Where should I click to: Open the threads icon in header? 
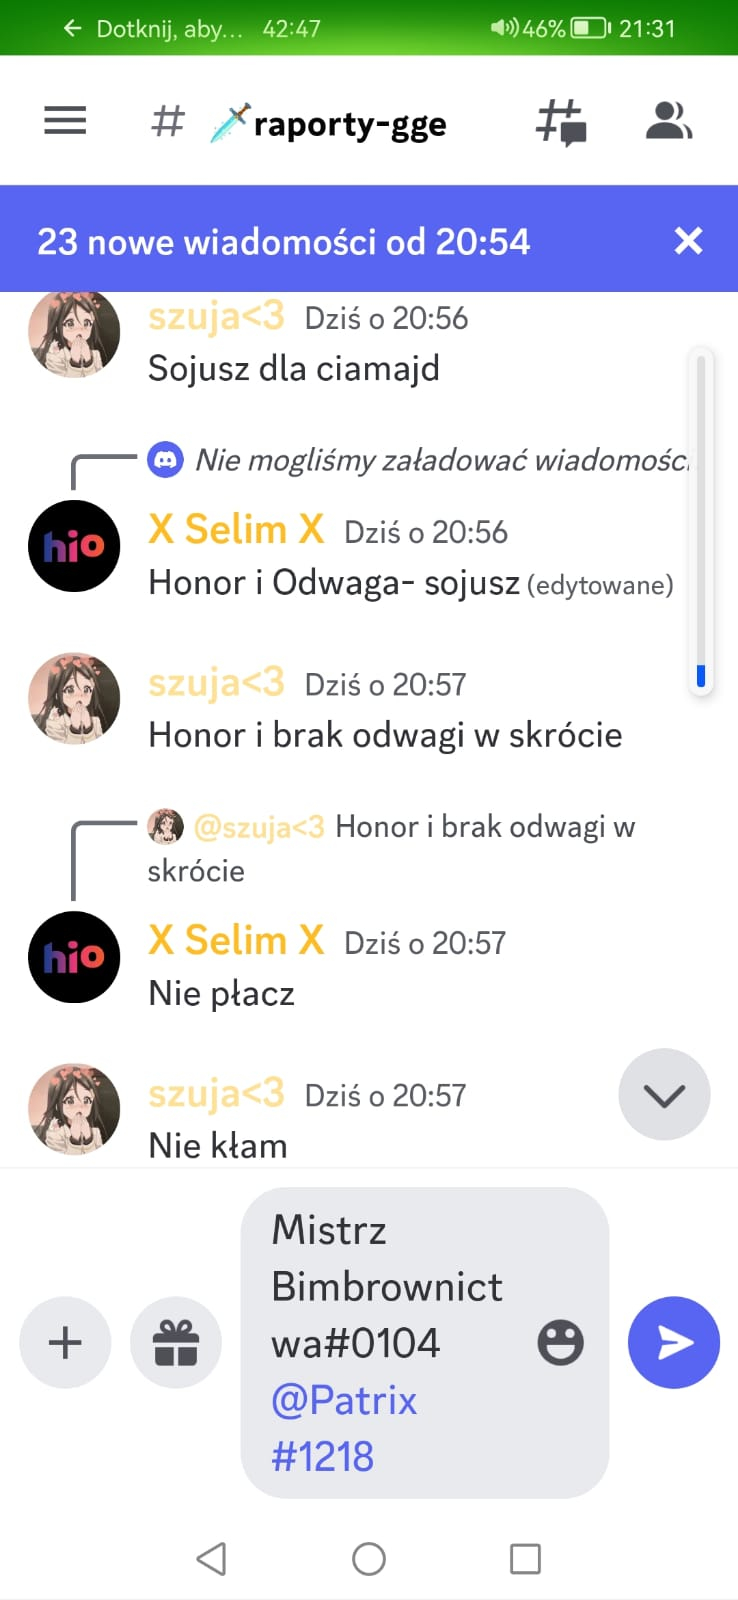click(561, 123)
